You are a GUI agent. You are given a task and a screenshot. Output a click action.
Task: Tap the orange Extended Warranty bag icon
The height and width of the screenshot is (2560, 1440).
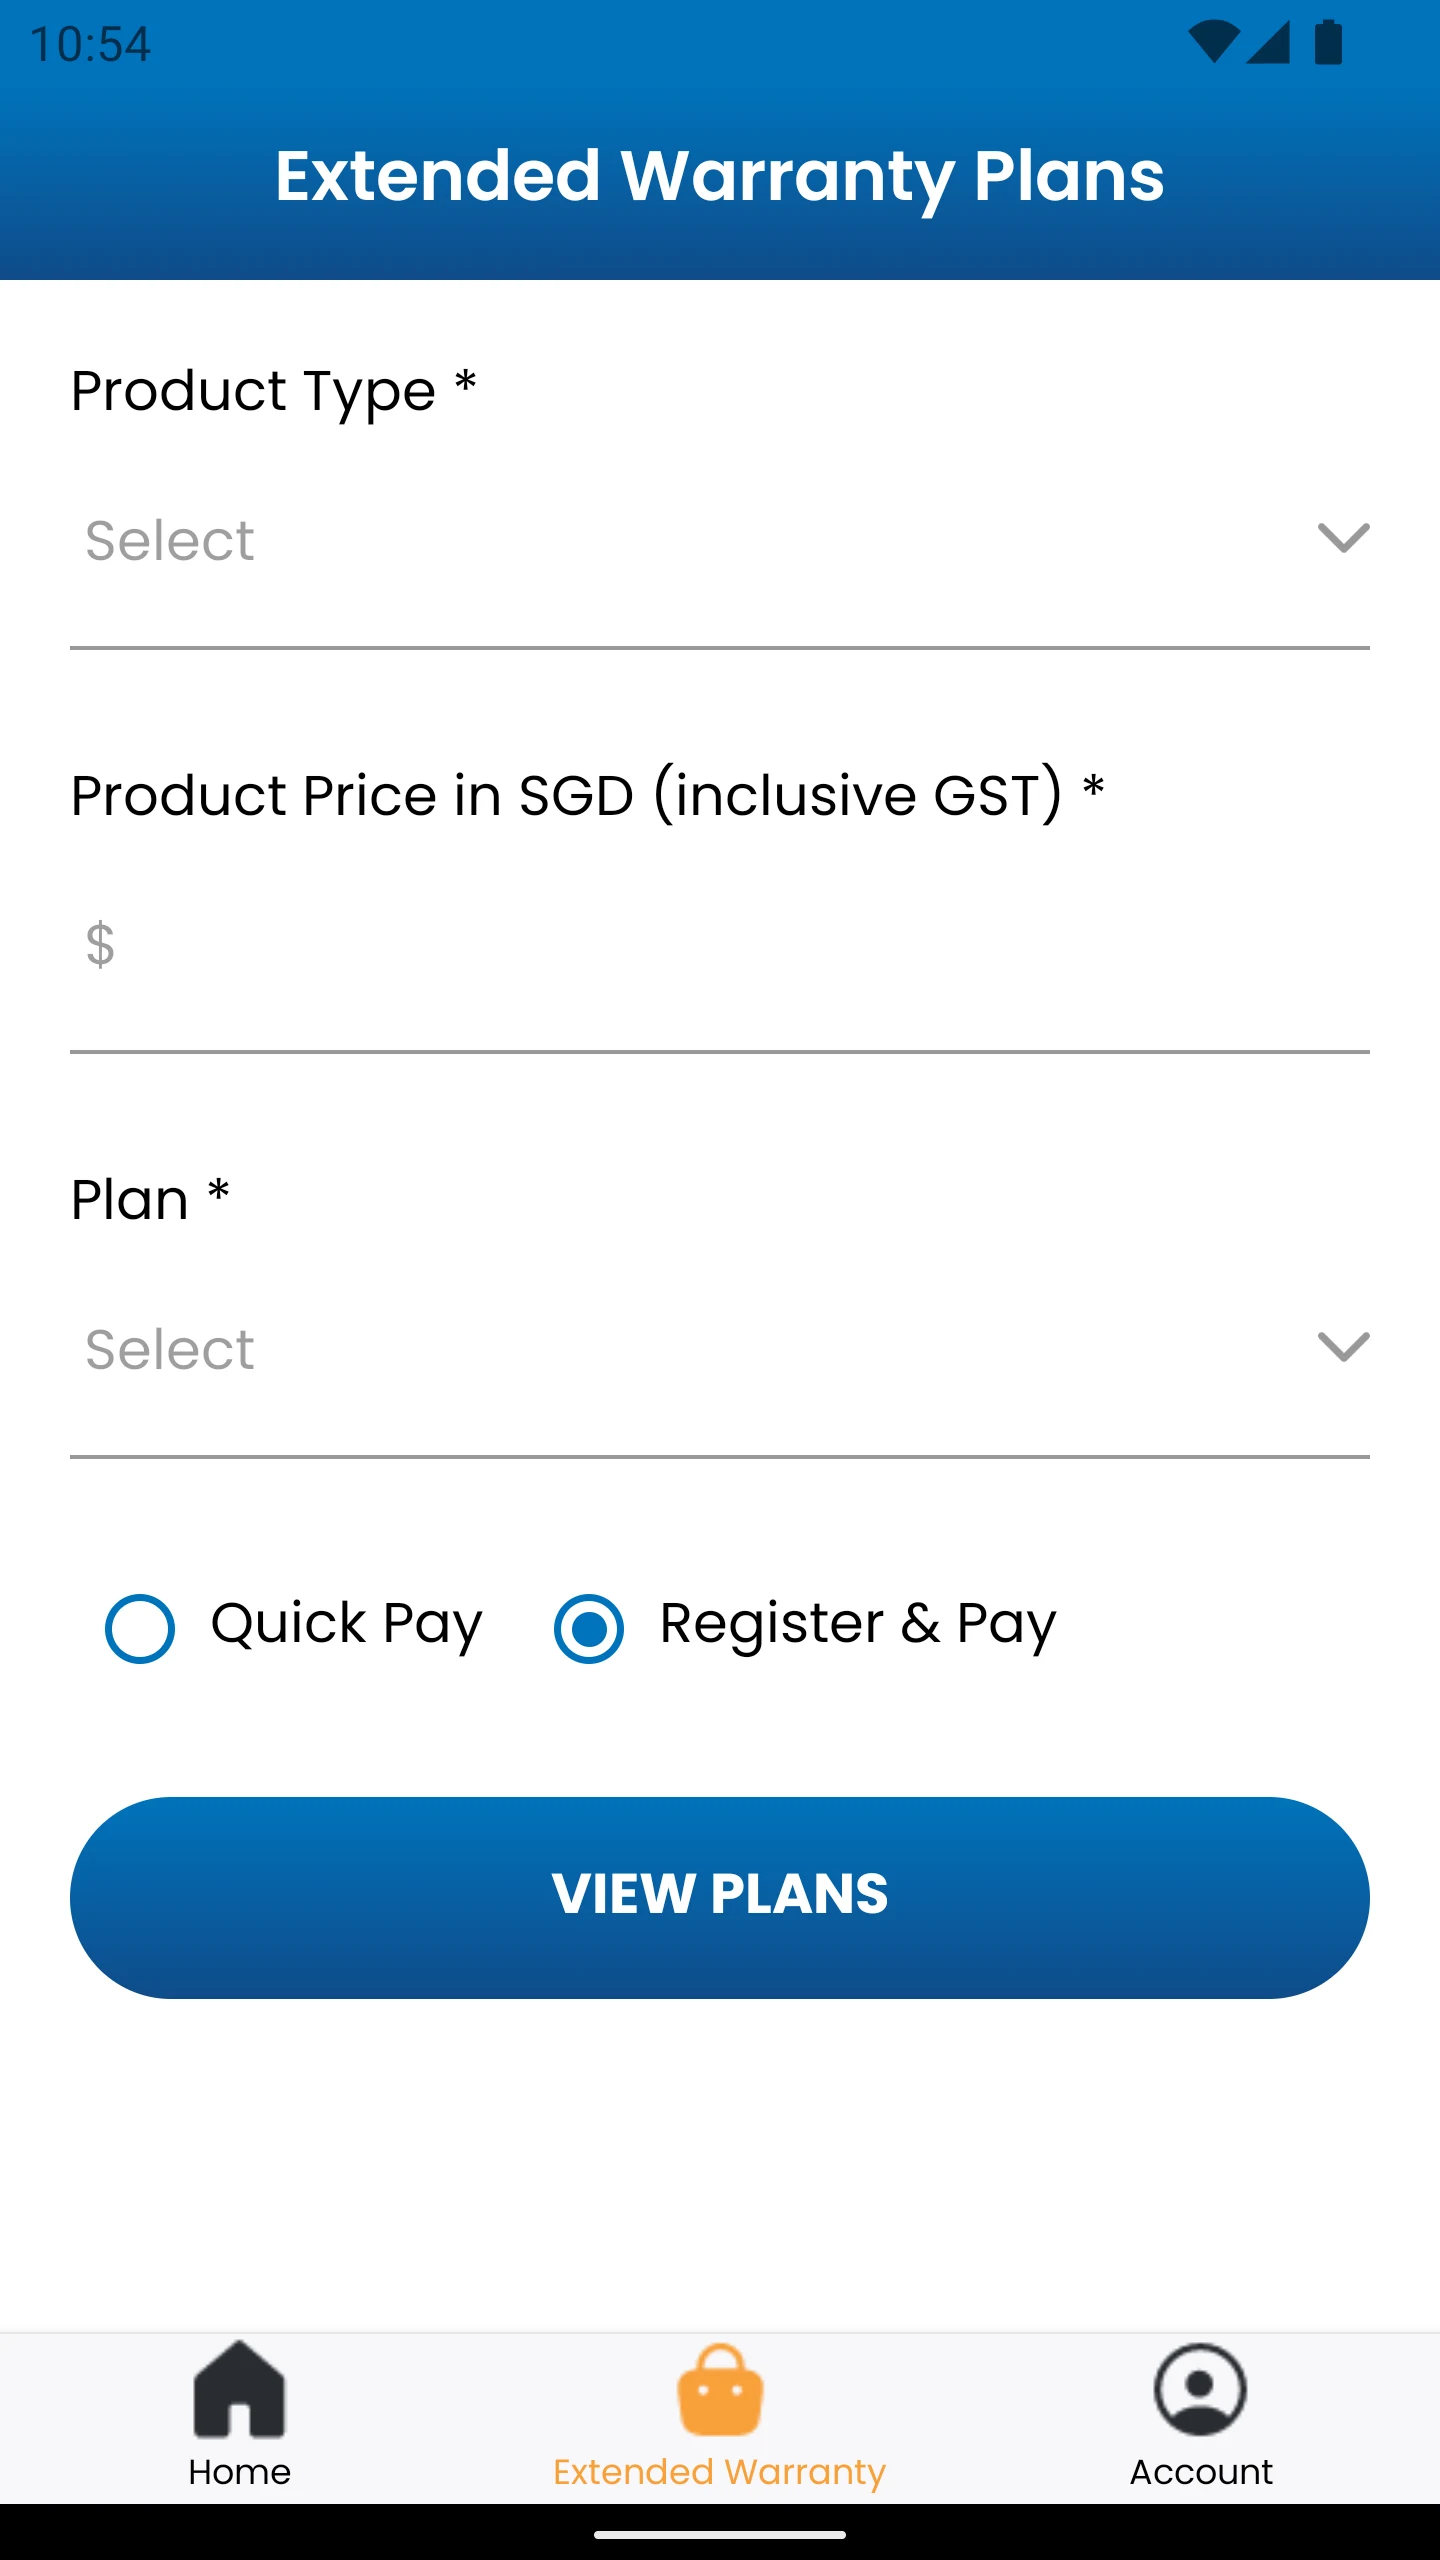tap(720, 2389)
